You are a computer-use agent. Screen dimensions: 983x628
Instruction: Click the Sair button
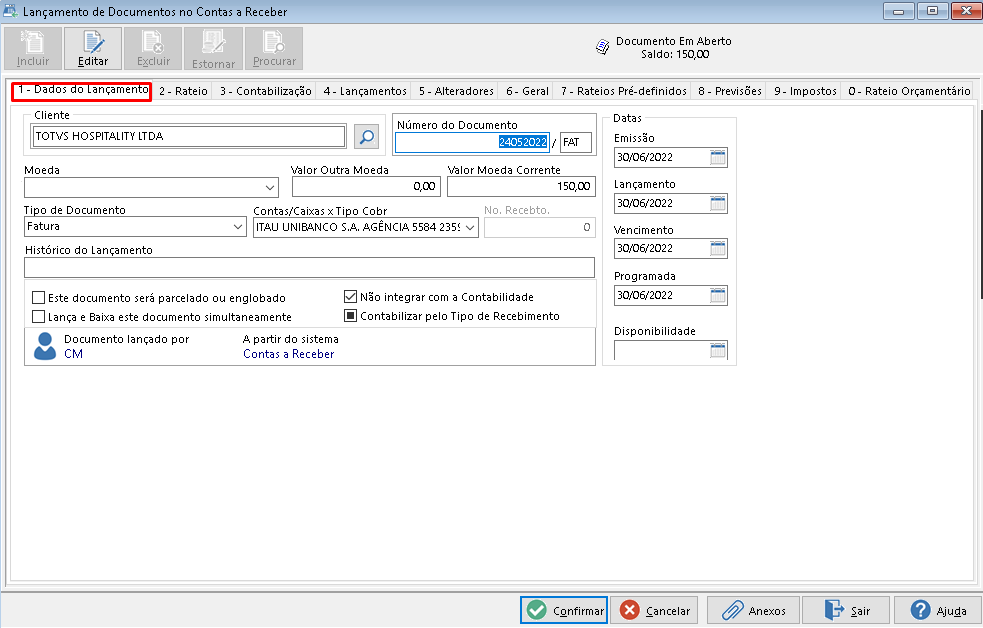(x=846, y=610)
